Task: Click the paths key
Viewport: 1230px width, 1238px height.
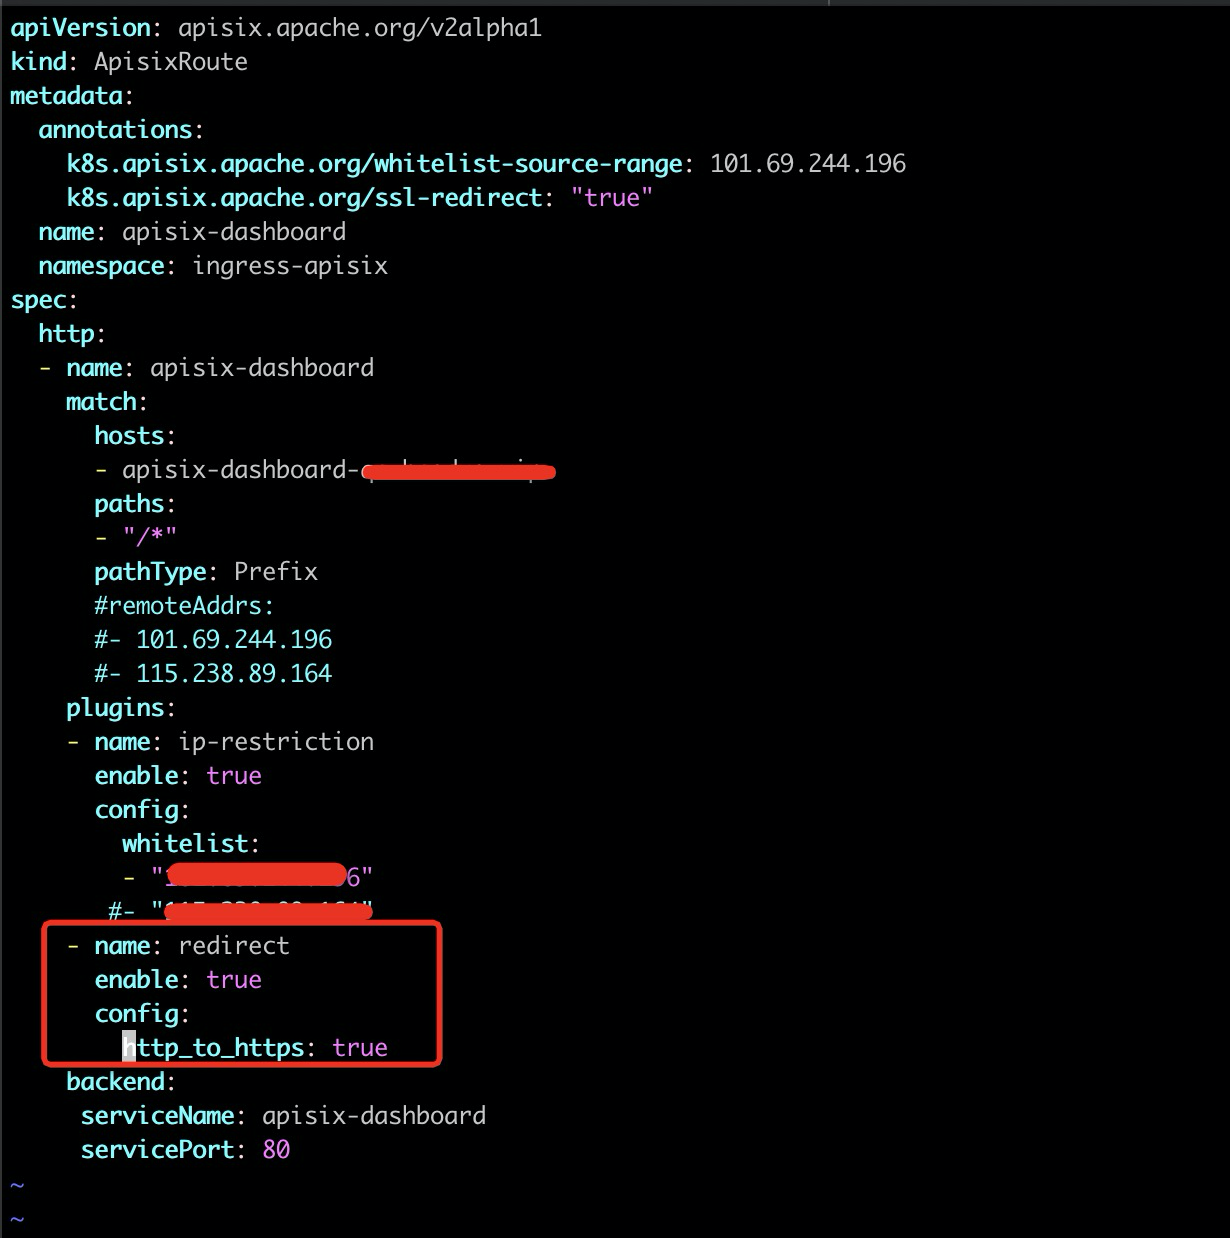Action: (129, 504)
